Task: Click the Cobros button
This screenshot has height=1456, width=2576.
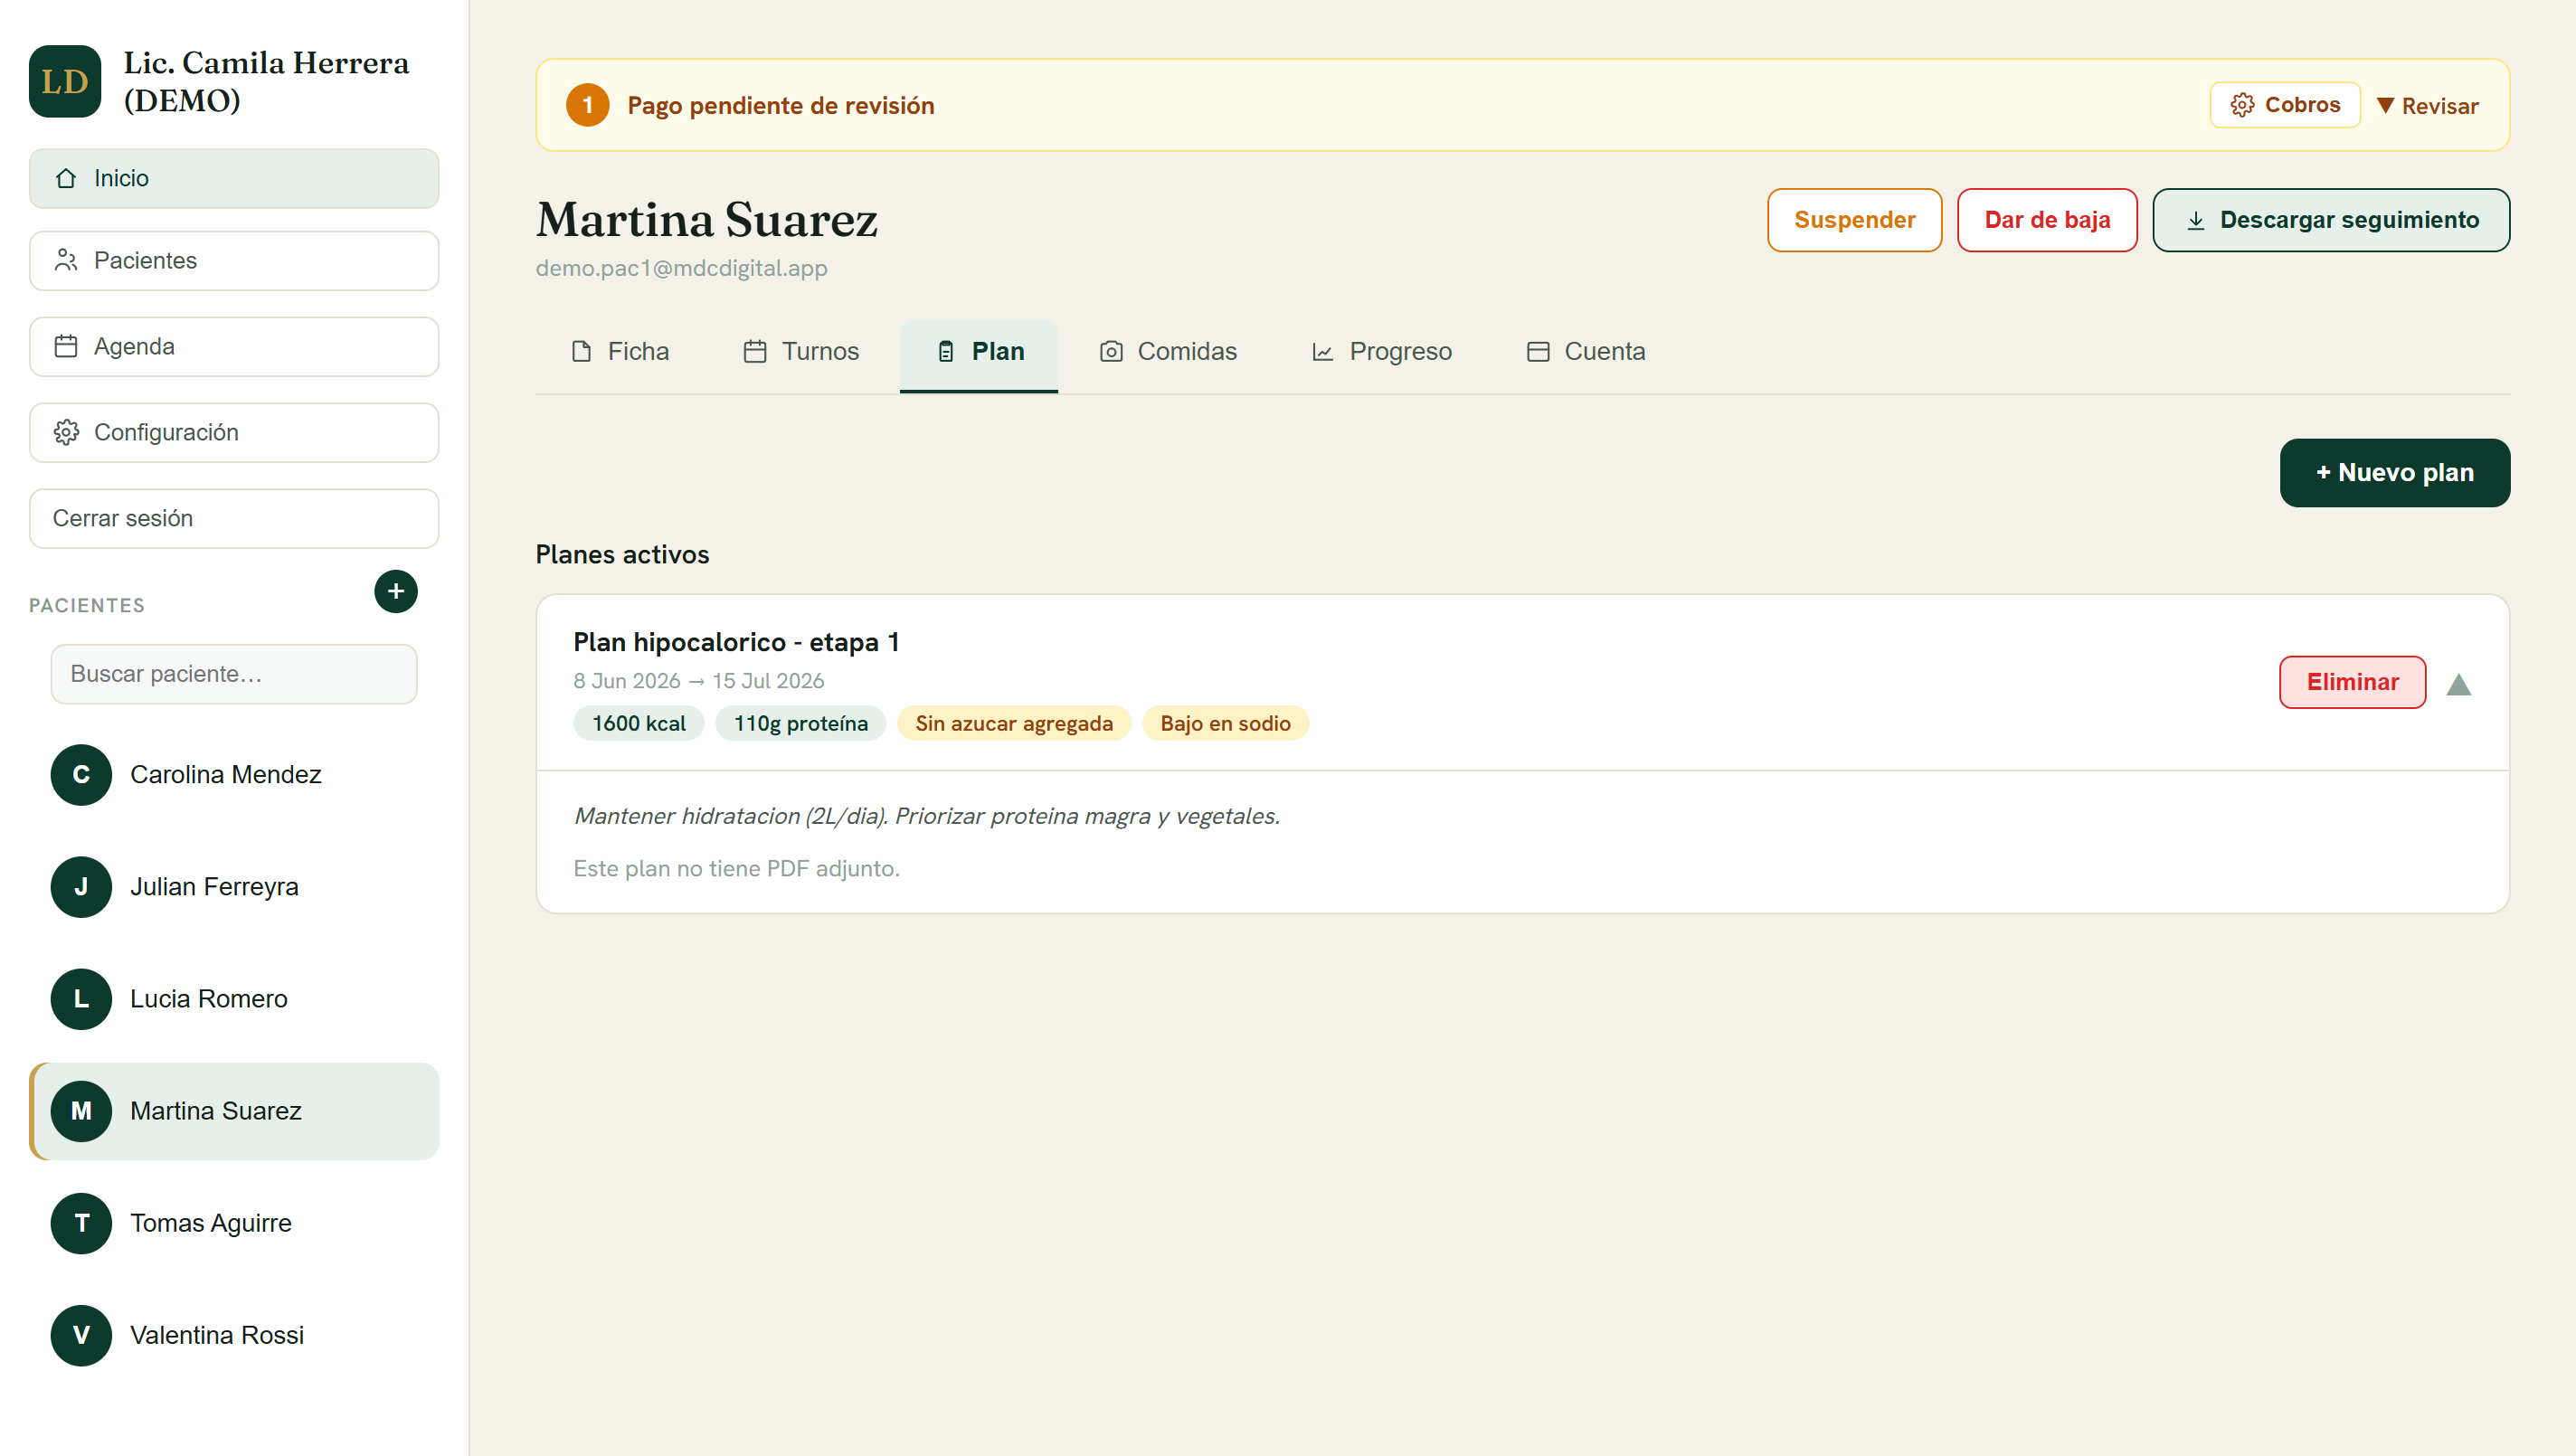Action: [2285, 105]
